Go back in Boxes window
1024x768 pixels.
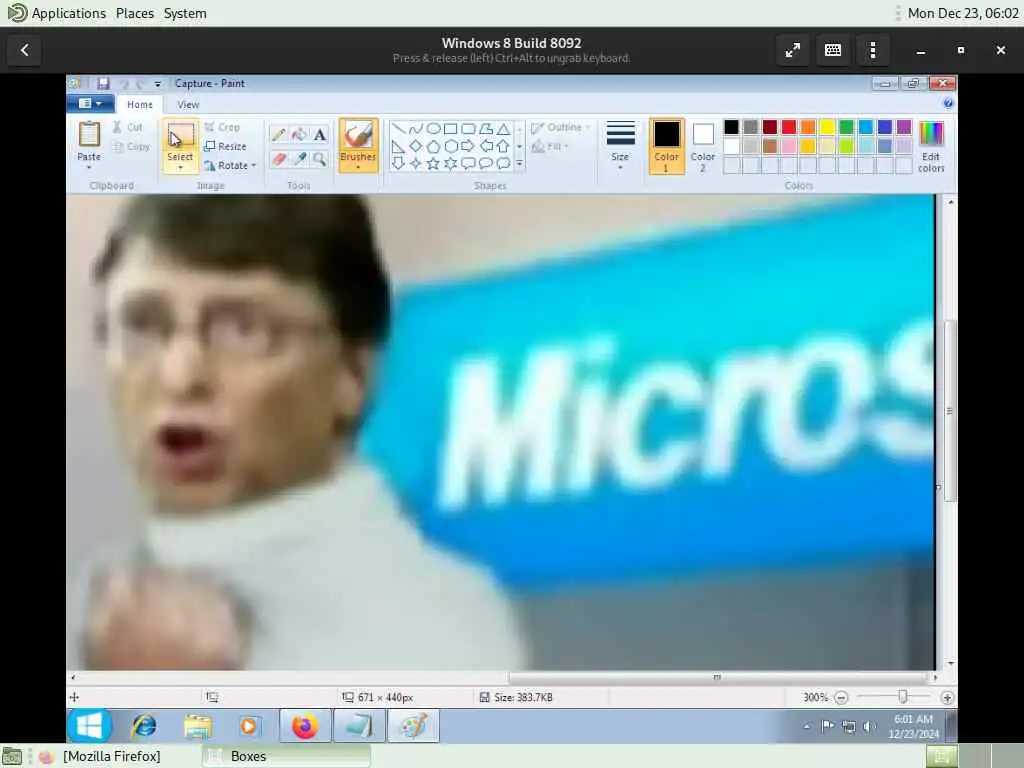pos(25,50)
